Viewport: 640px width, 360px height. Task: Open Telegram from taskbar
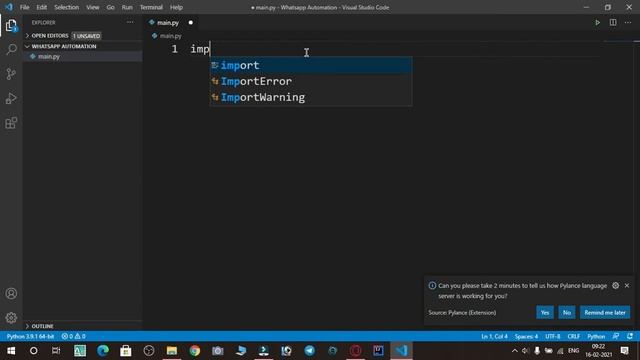point(309,351)
